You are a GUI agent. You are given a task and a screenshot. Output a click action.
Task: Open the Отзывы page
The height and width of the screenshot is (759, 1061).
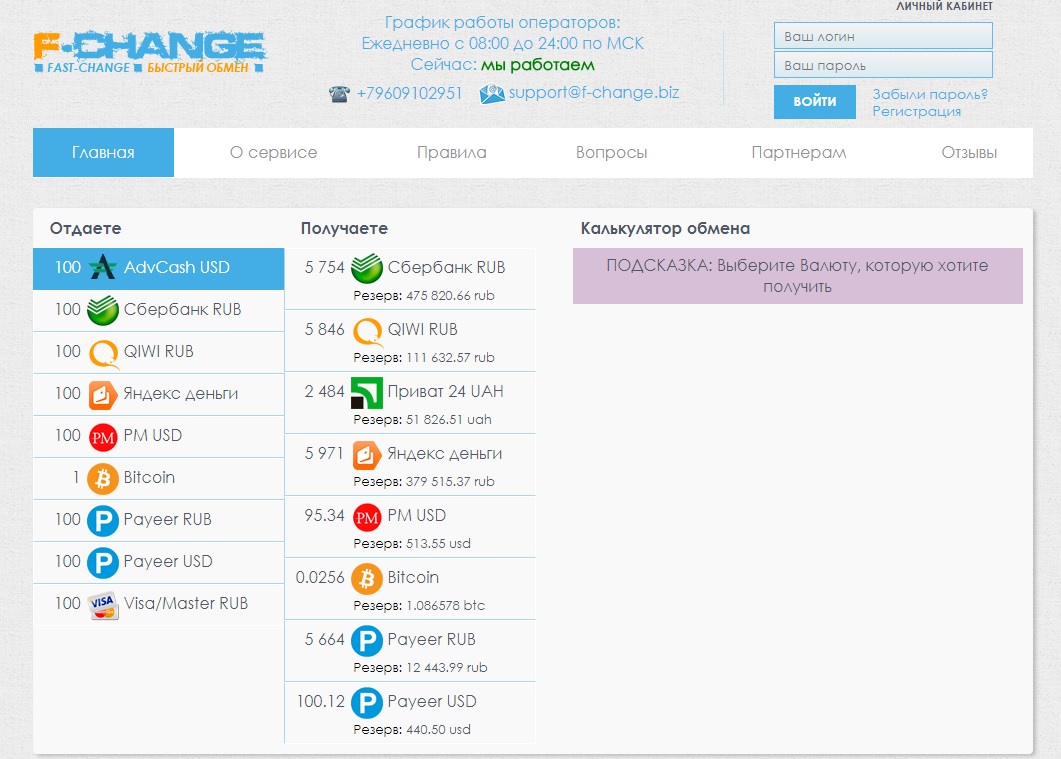coord(969,152)
